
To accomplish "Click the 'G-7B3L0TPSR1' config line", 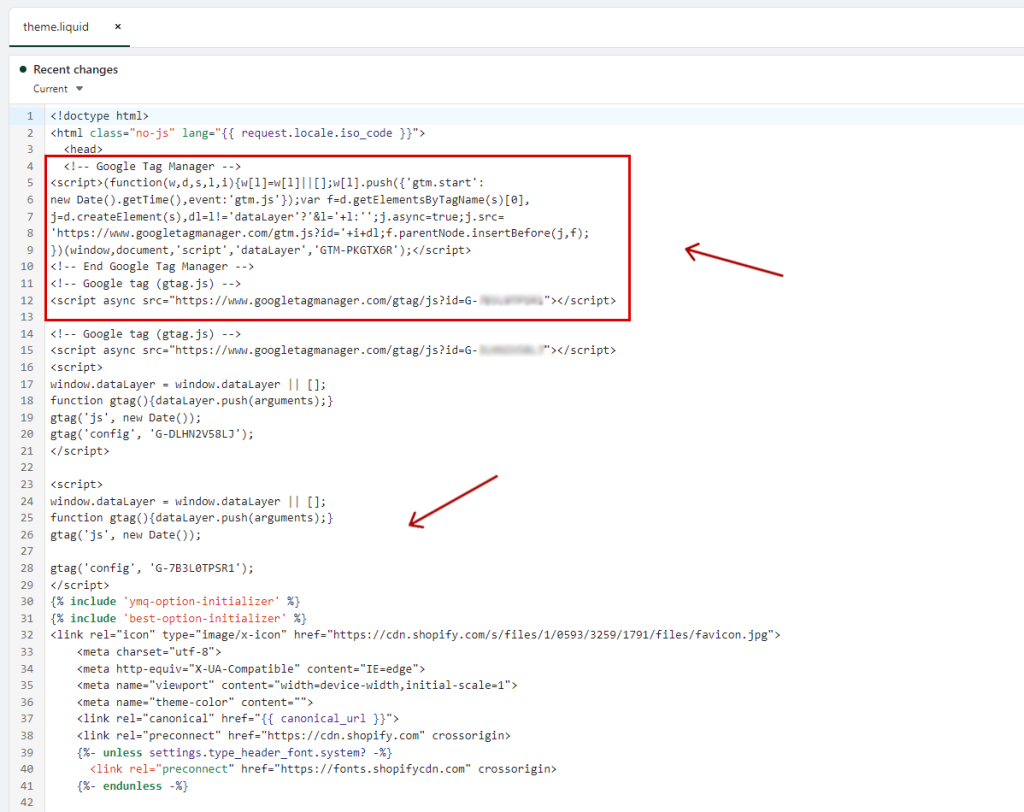I will coord(152,568).
